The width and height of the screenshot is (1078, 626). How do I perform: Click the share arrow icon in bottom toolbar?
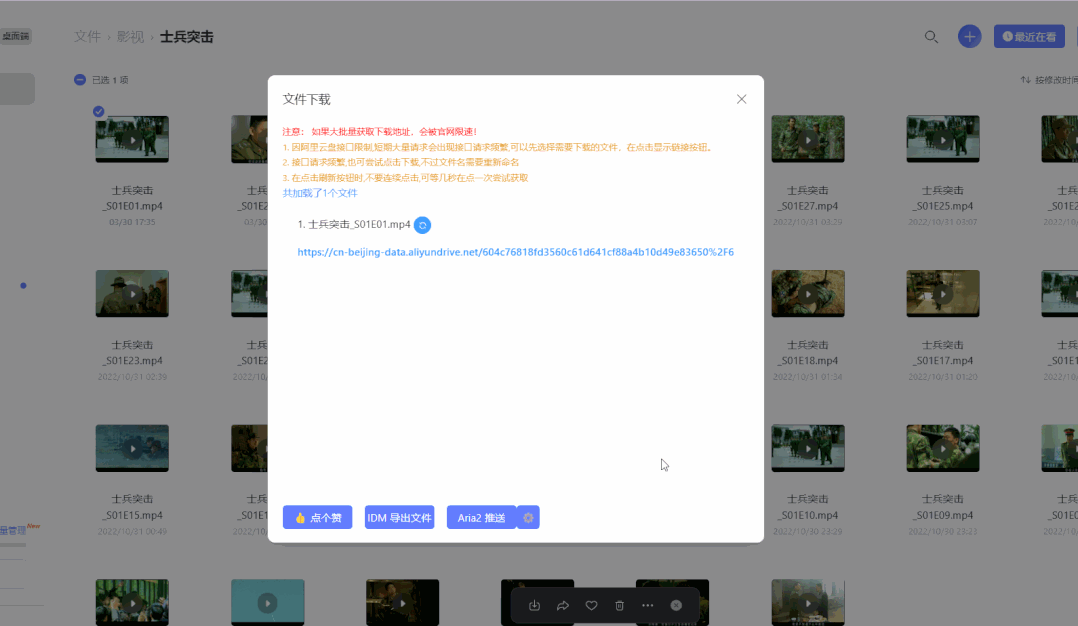click(562, 605)
